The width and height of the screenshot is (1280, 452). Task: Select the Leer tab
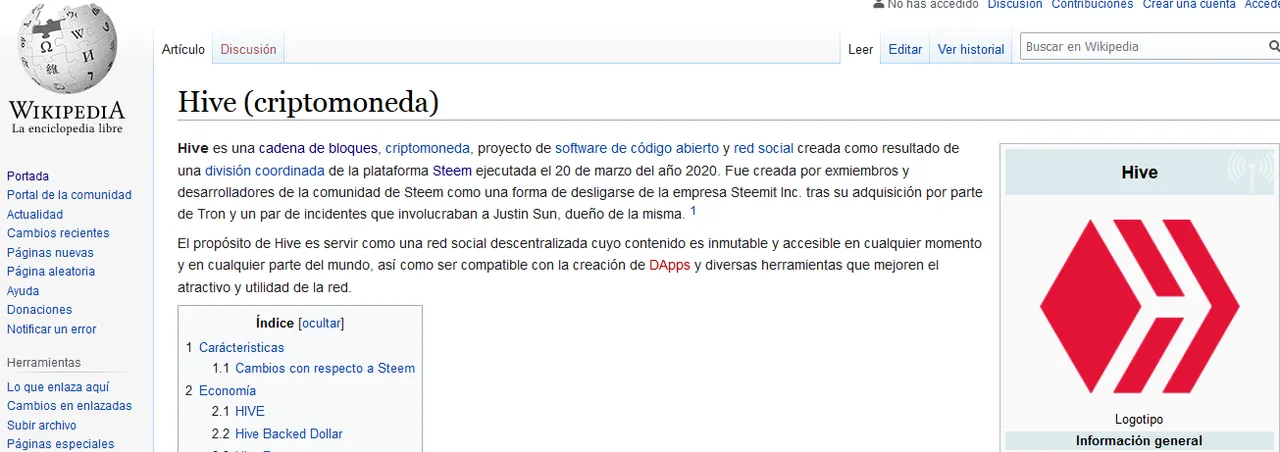click(860, 49)
